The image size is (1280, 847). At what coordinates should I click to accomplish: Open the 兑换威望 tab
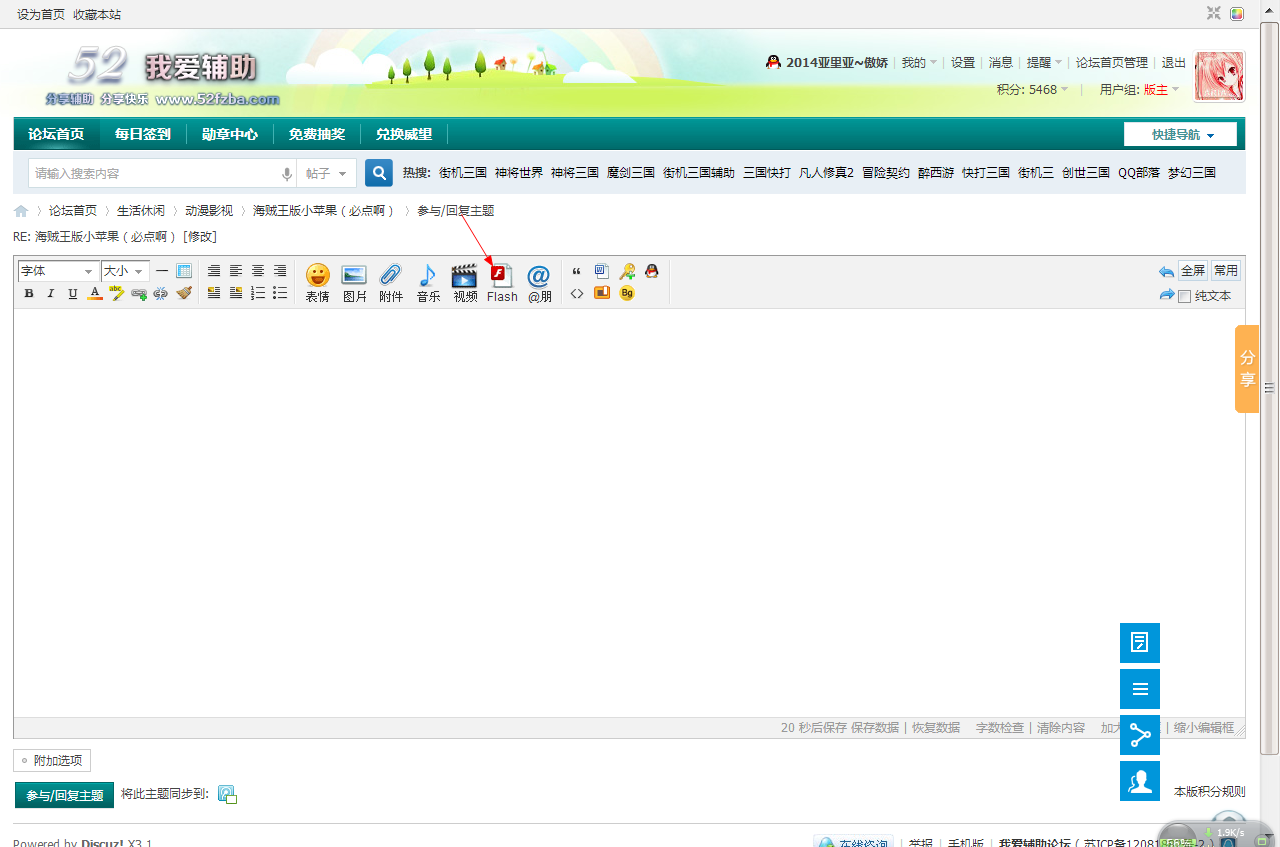coord(403,134)
